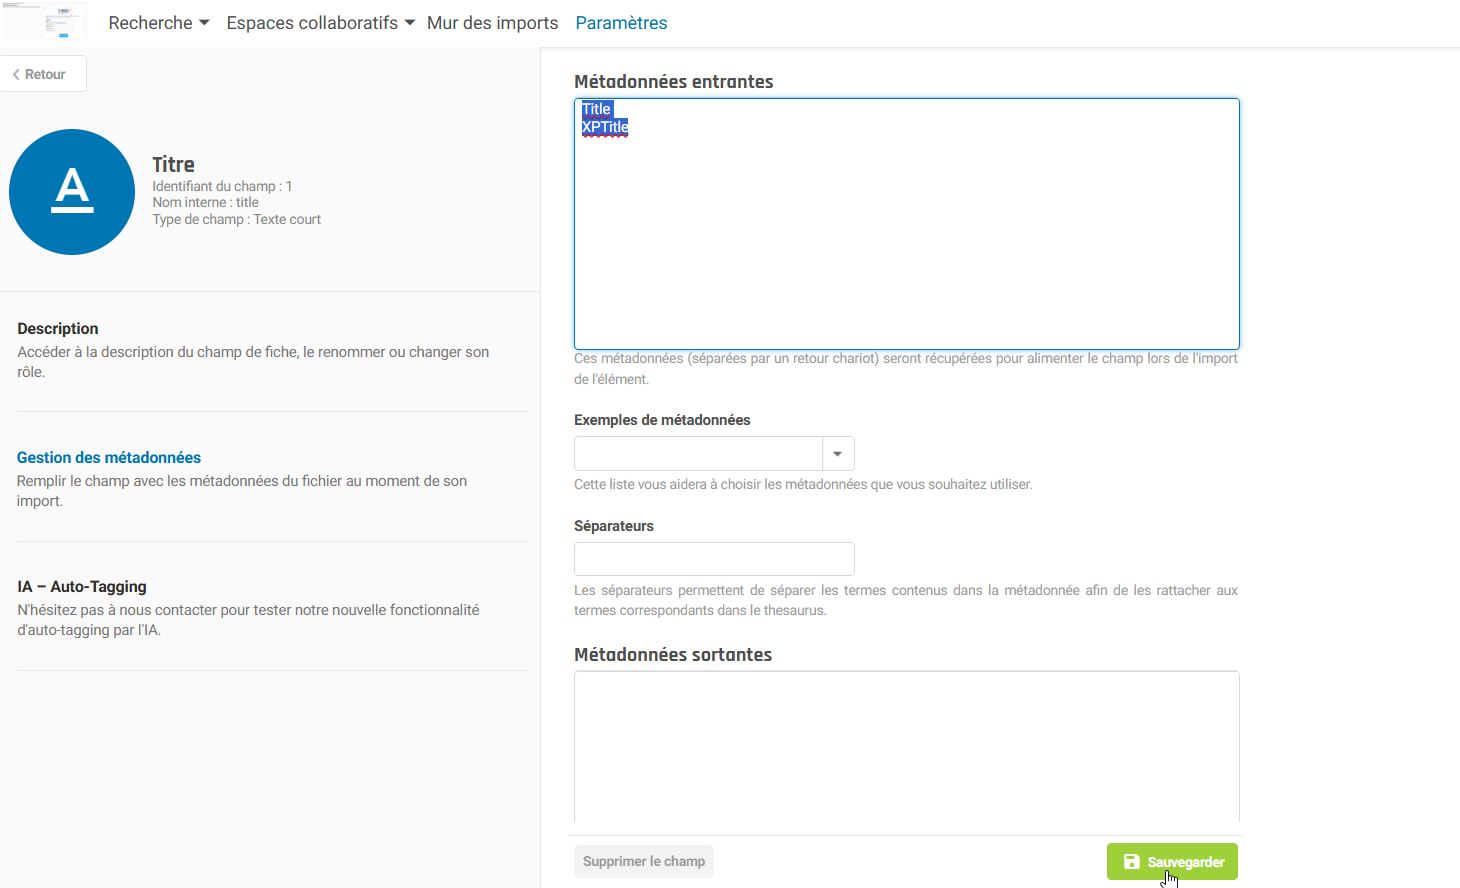Focus the Exemples de métadonnées text field

(698, 454)
